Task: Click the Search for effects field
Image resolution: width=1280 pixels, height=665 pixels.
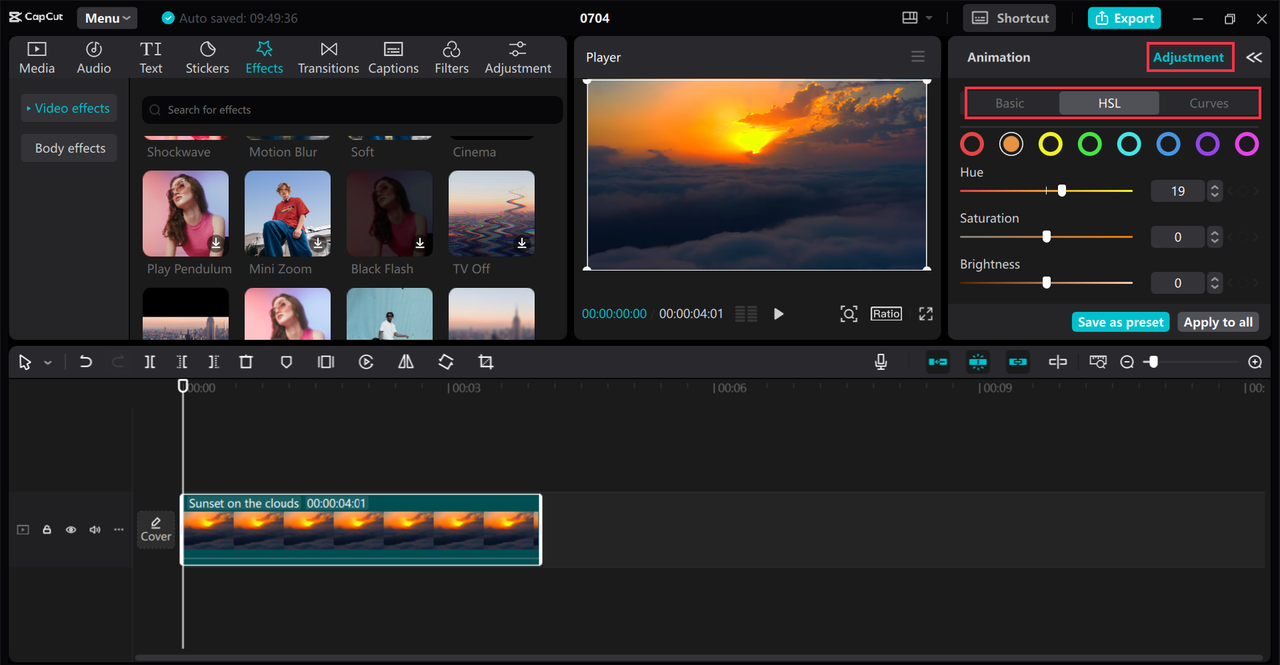Action: 352,110
